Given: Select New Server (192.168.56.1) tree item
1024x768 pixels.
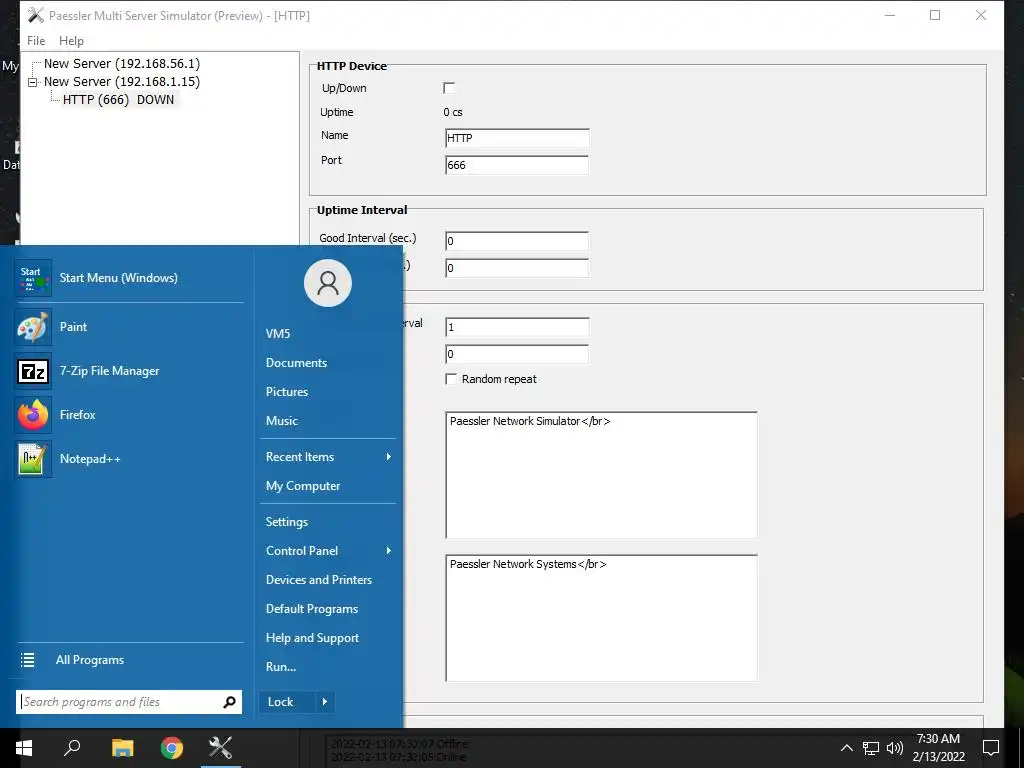Looking at the screenshot, I should (x=121, y=63).
